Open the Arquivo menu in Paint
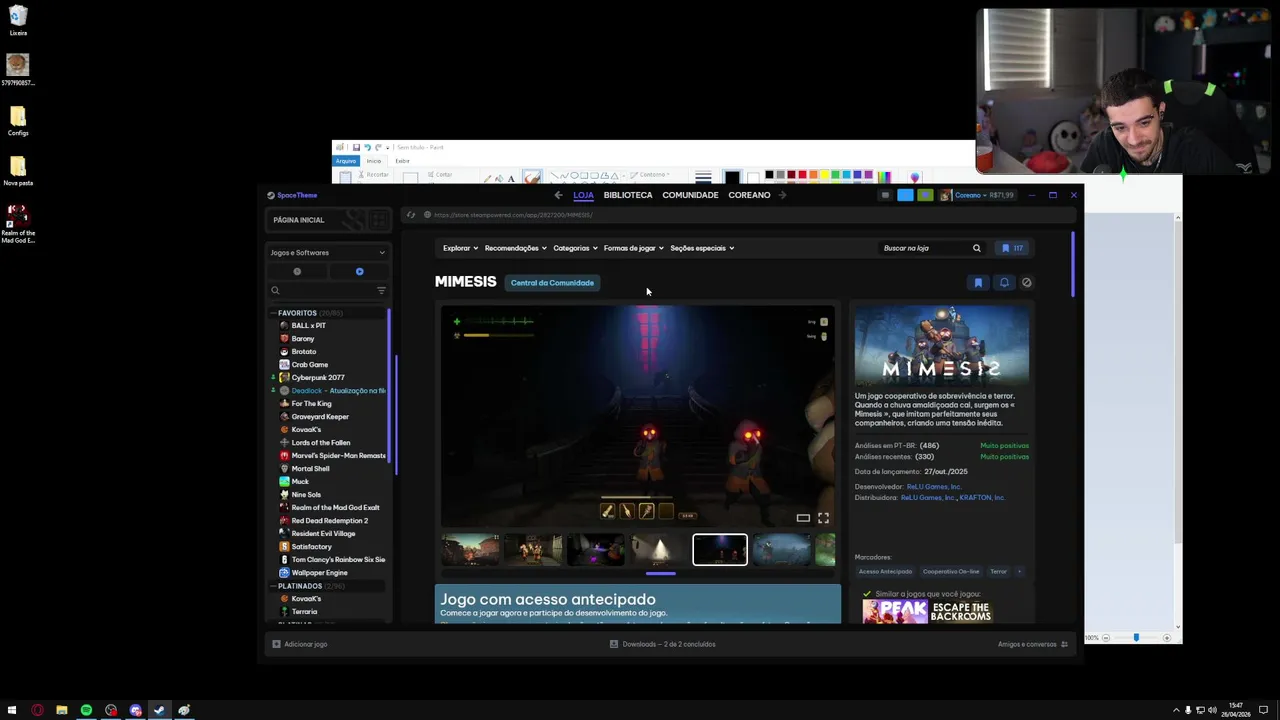 [x=346, y=161]
